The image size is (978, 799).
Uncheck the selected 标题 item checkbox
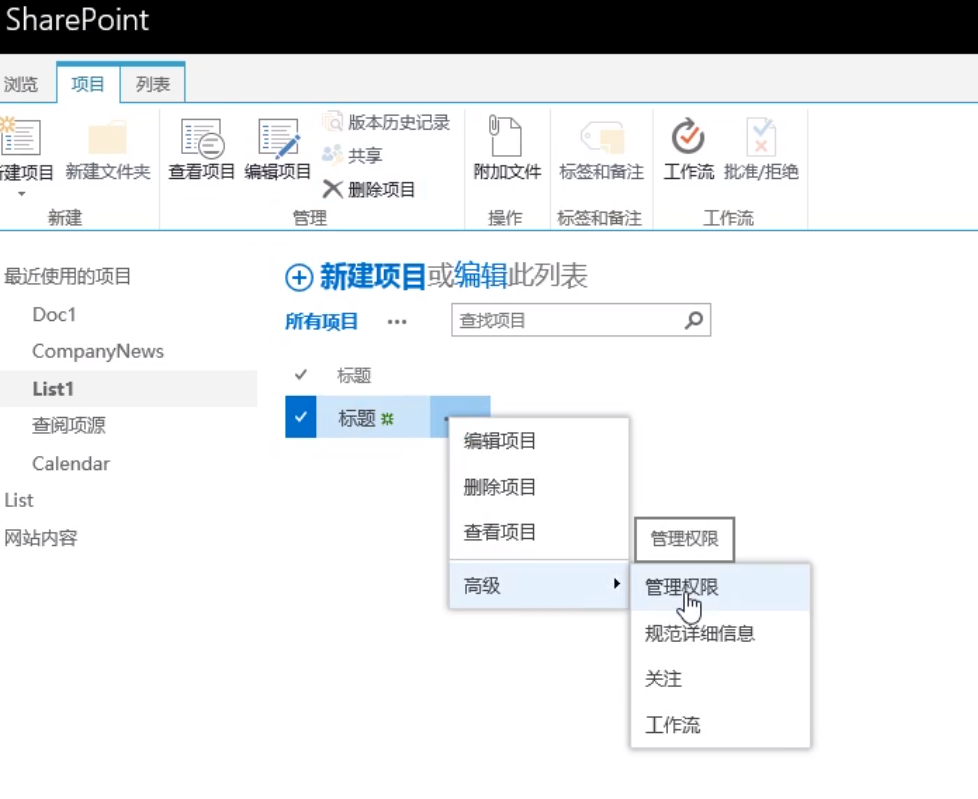click(x=301, y=417)
